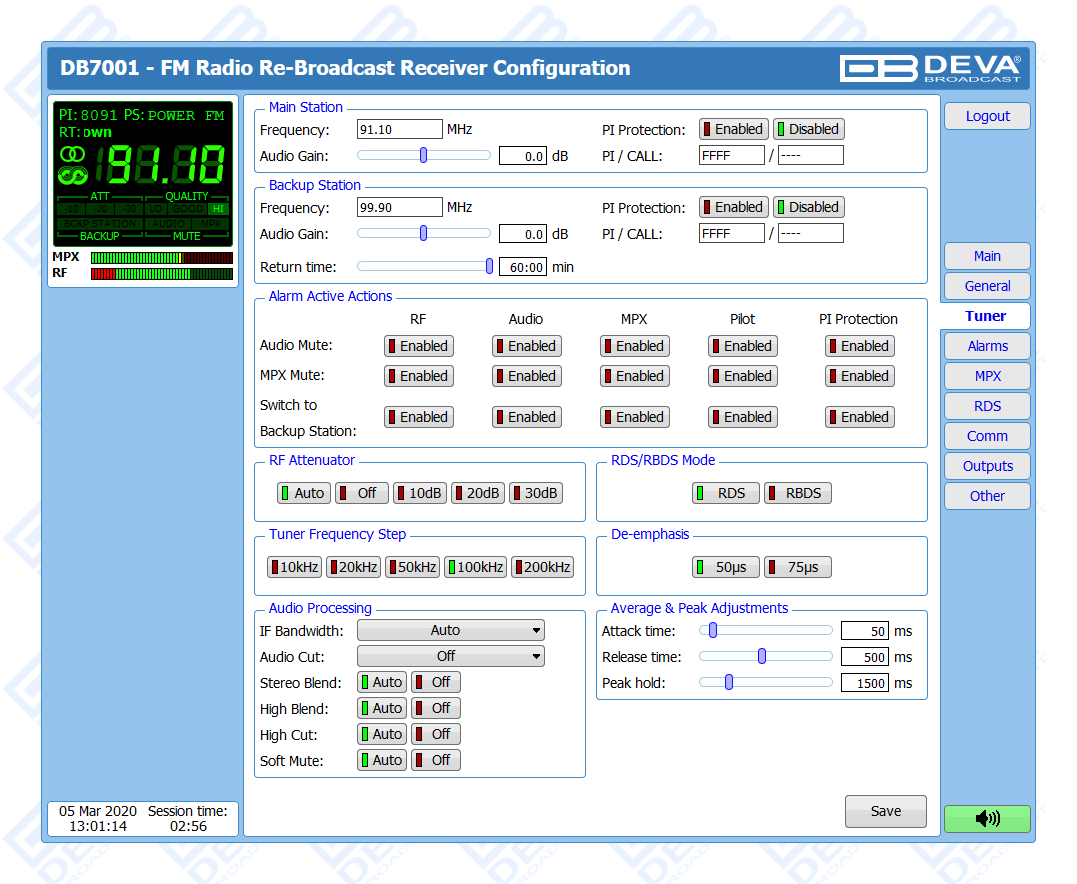Click the RF level meter bar
The image size is (1077, 884).
pyautogui.click(x=161, y=273)
